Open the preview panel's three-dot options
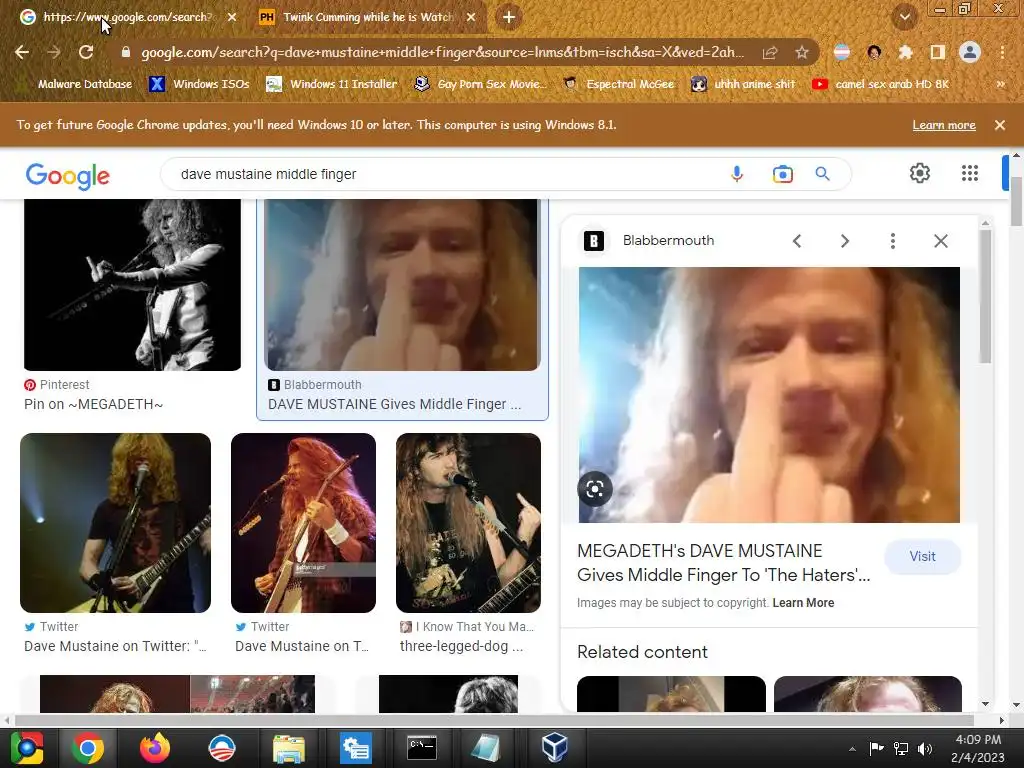Image resolution: width=1024 pixels, height=768 pixels. click(893, 241)
